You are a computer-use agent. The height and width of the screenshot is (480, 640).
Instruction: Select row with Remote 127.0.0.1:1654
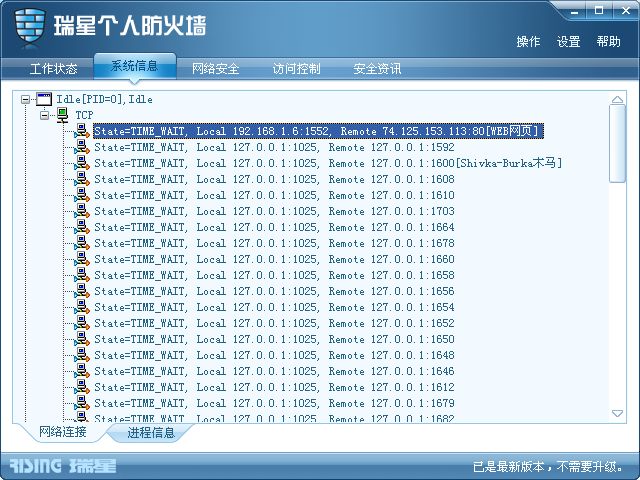274,307
